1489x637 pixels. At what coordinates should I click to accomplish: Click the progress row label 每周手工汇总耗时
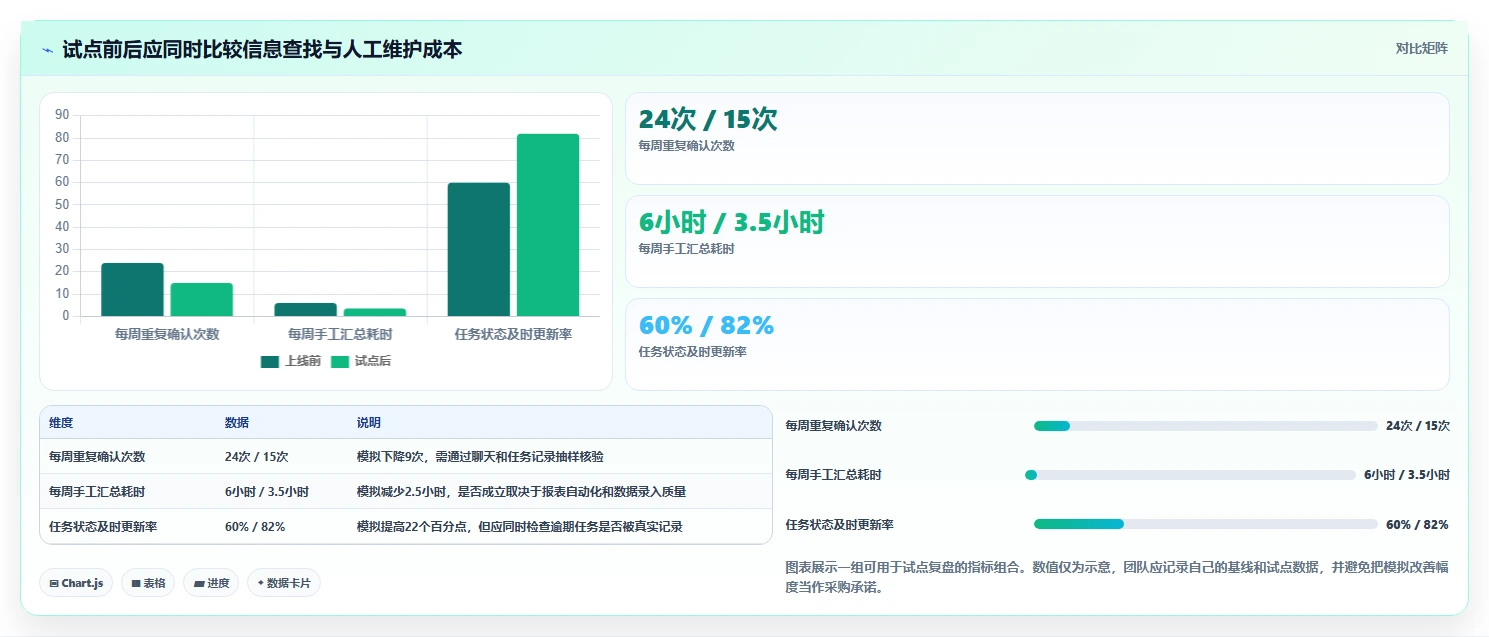(x=834, y=475)
